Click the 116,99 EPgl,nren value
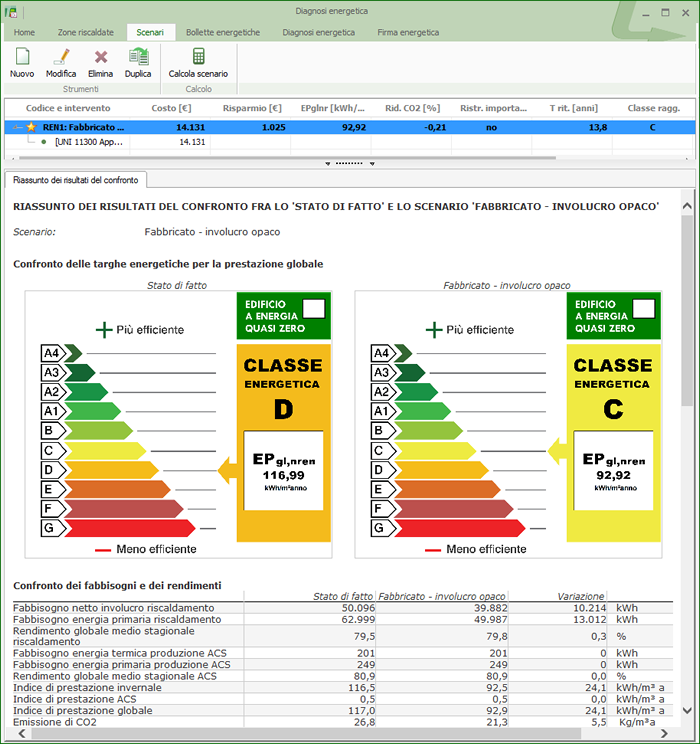Viewport: 700px width, 745px height. point(284,475)
